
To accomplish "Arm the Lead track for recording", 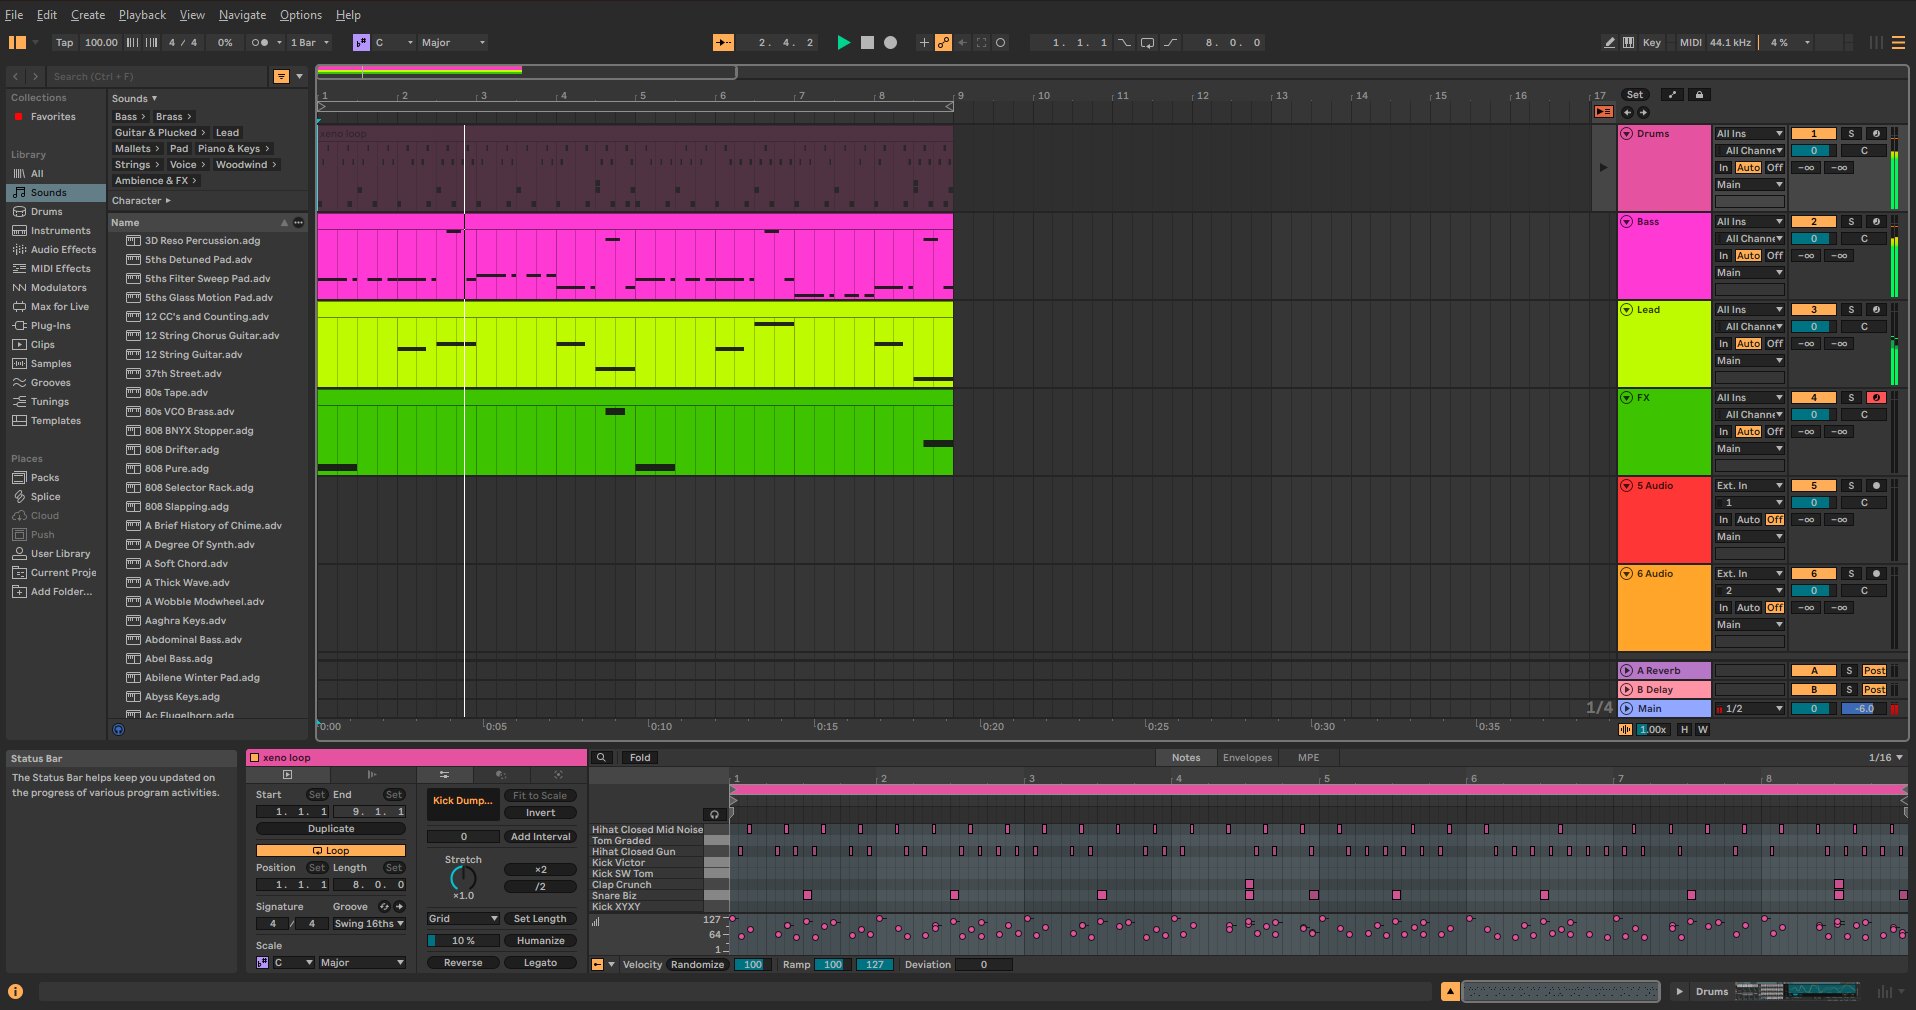I will tap(1876, 310).
